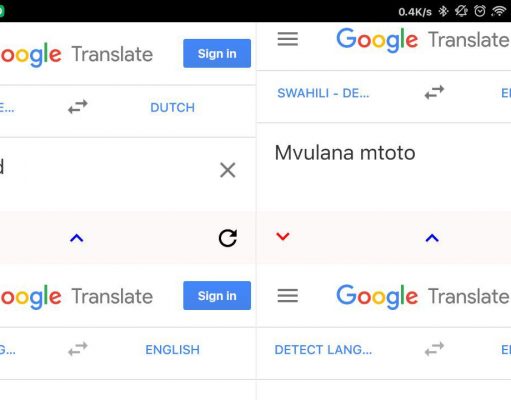Clear input text with the X icon
Image resolution: width=511 pixels, height=400 pixels.
tap(228, 170)
